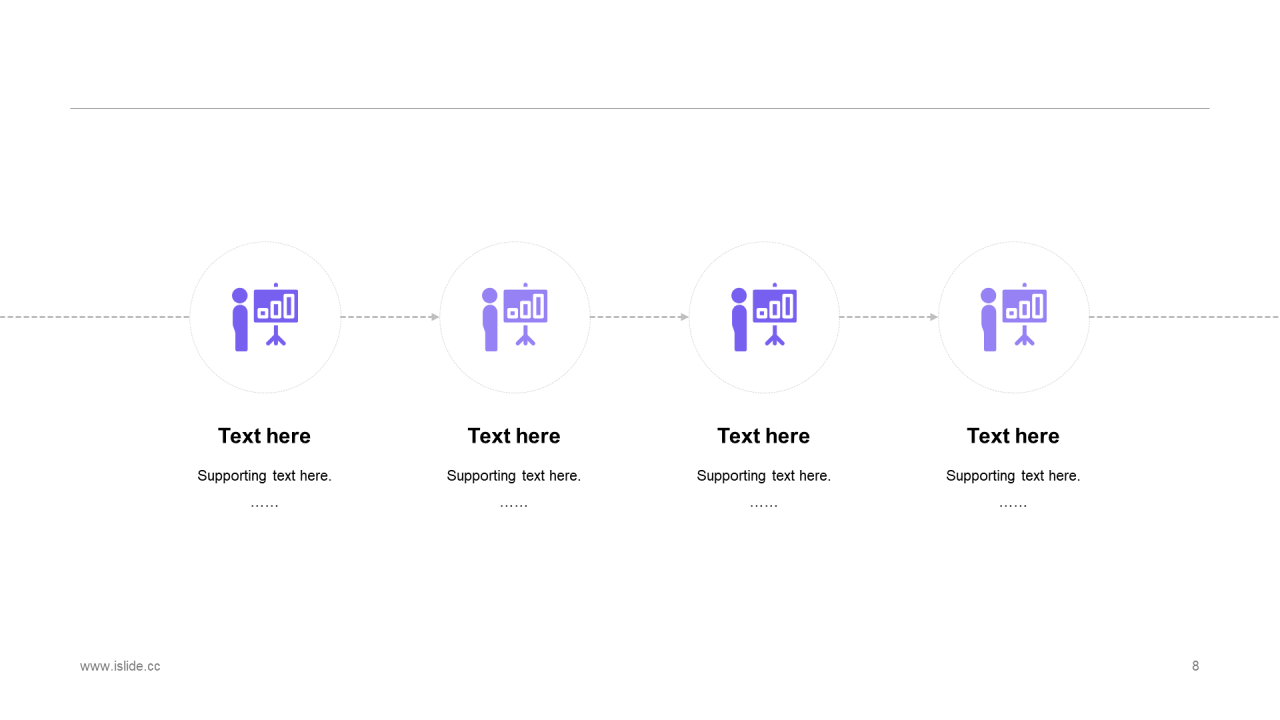Select the horizontal title divider line
This screenshot has height=720, width=1280.
pyautogui.click(x=640, y=108)
